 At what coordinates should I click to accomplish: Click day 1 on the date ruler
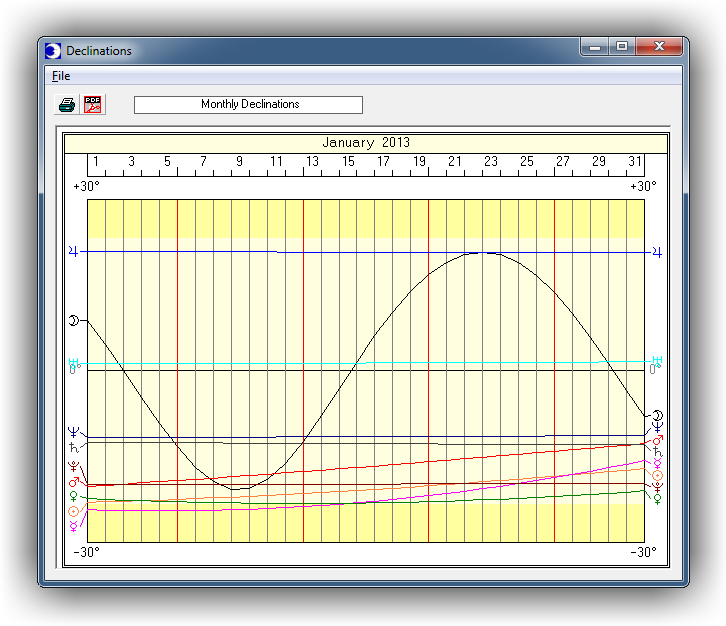tap(96, 161)
